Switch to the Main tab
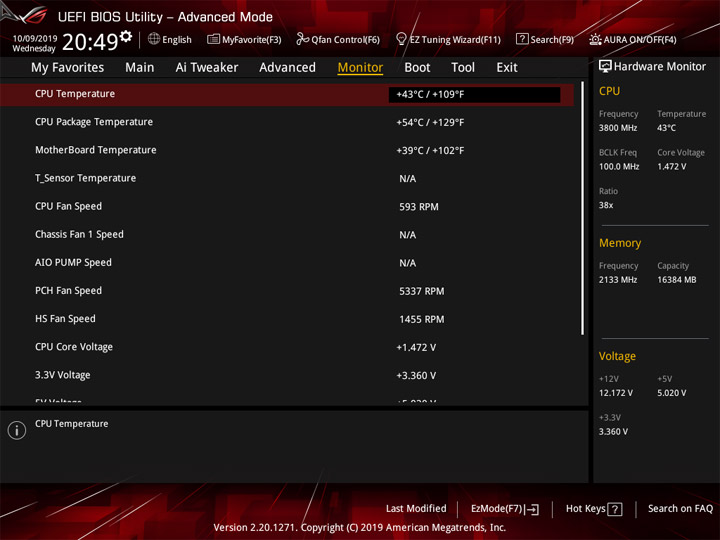 click(x=140, y=68)
